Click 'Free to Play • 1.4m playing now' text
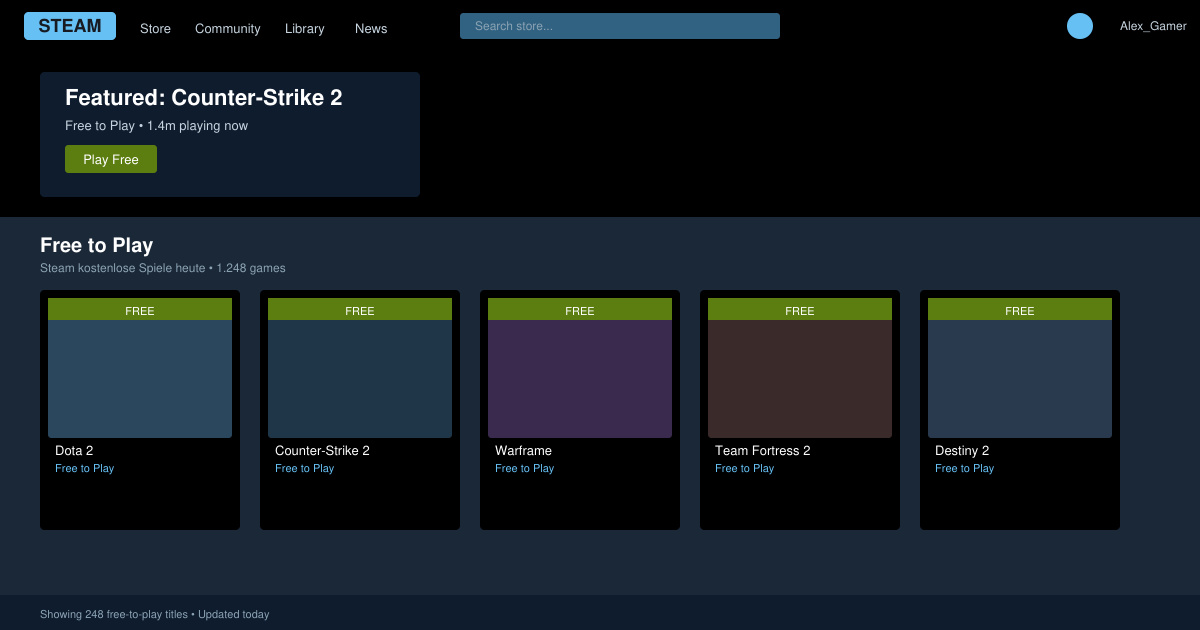The width and height of the screenshot is (1200, 630). point(156,126)
